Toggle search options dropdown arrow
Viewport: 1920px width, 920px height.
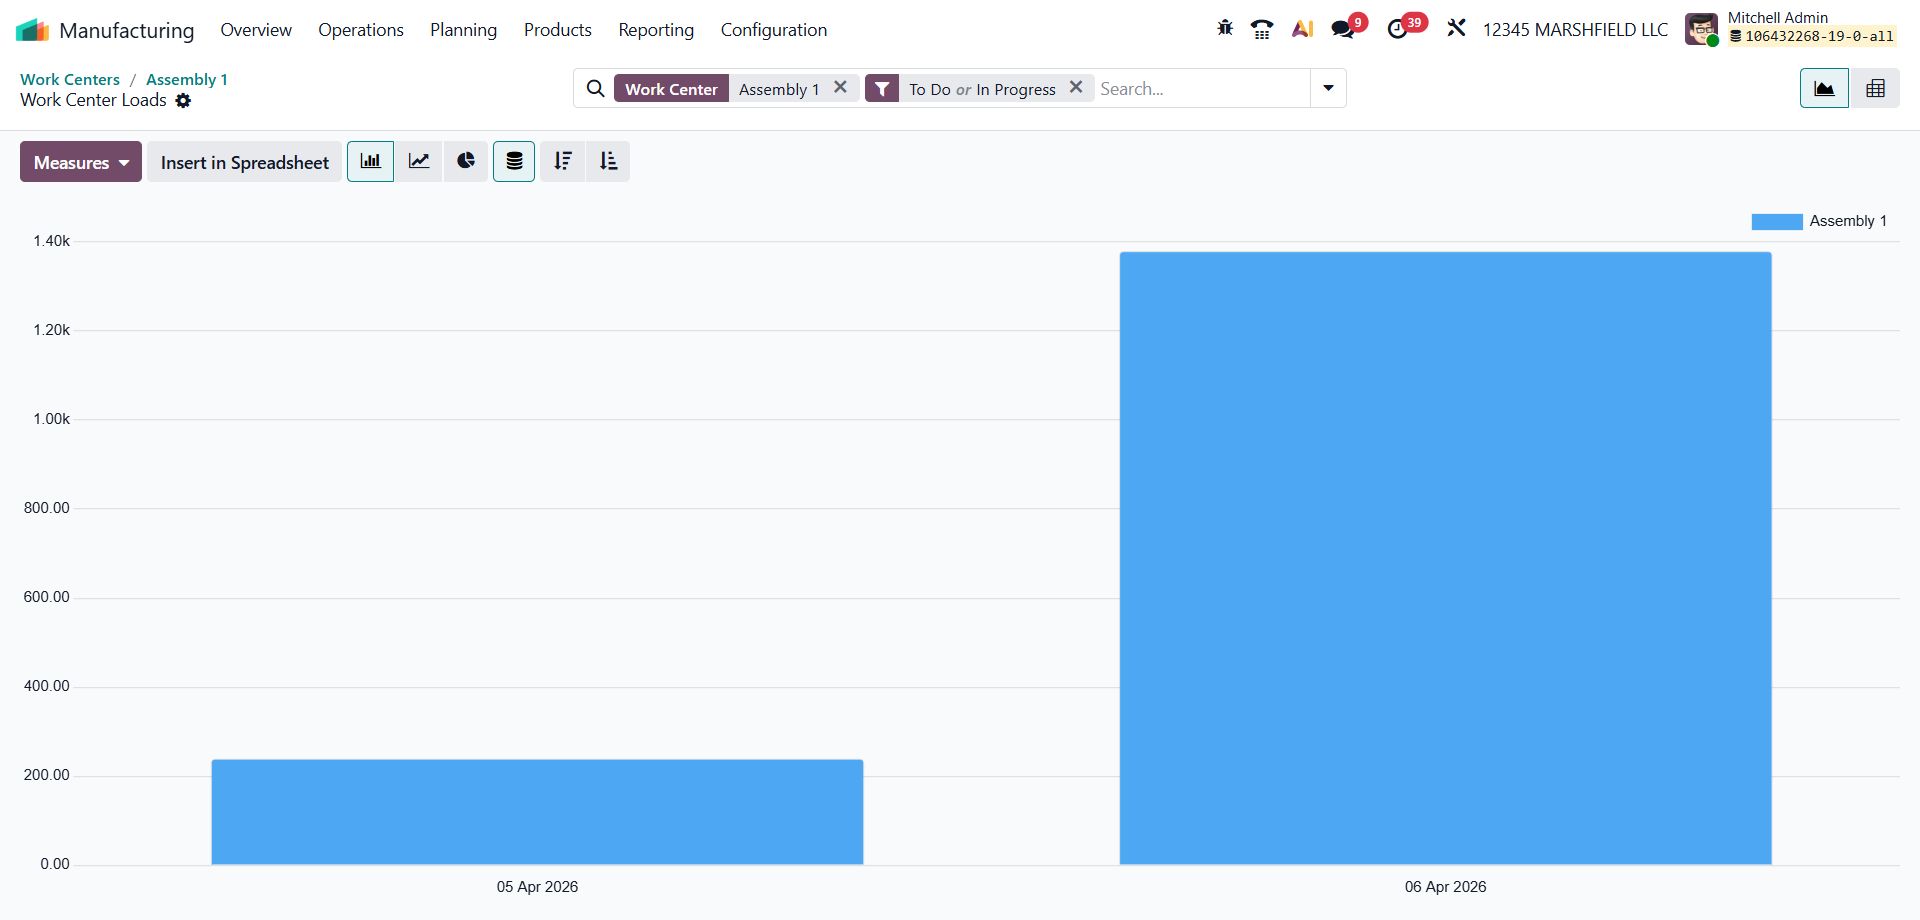(1328, 88)
